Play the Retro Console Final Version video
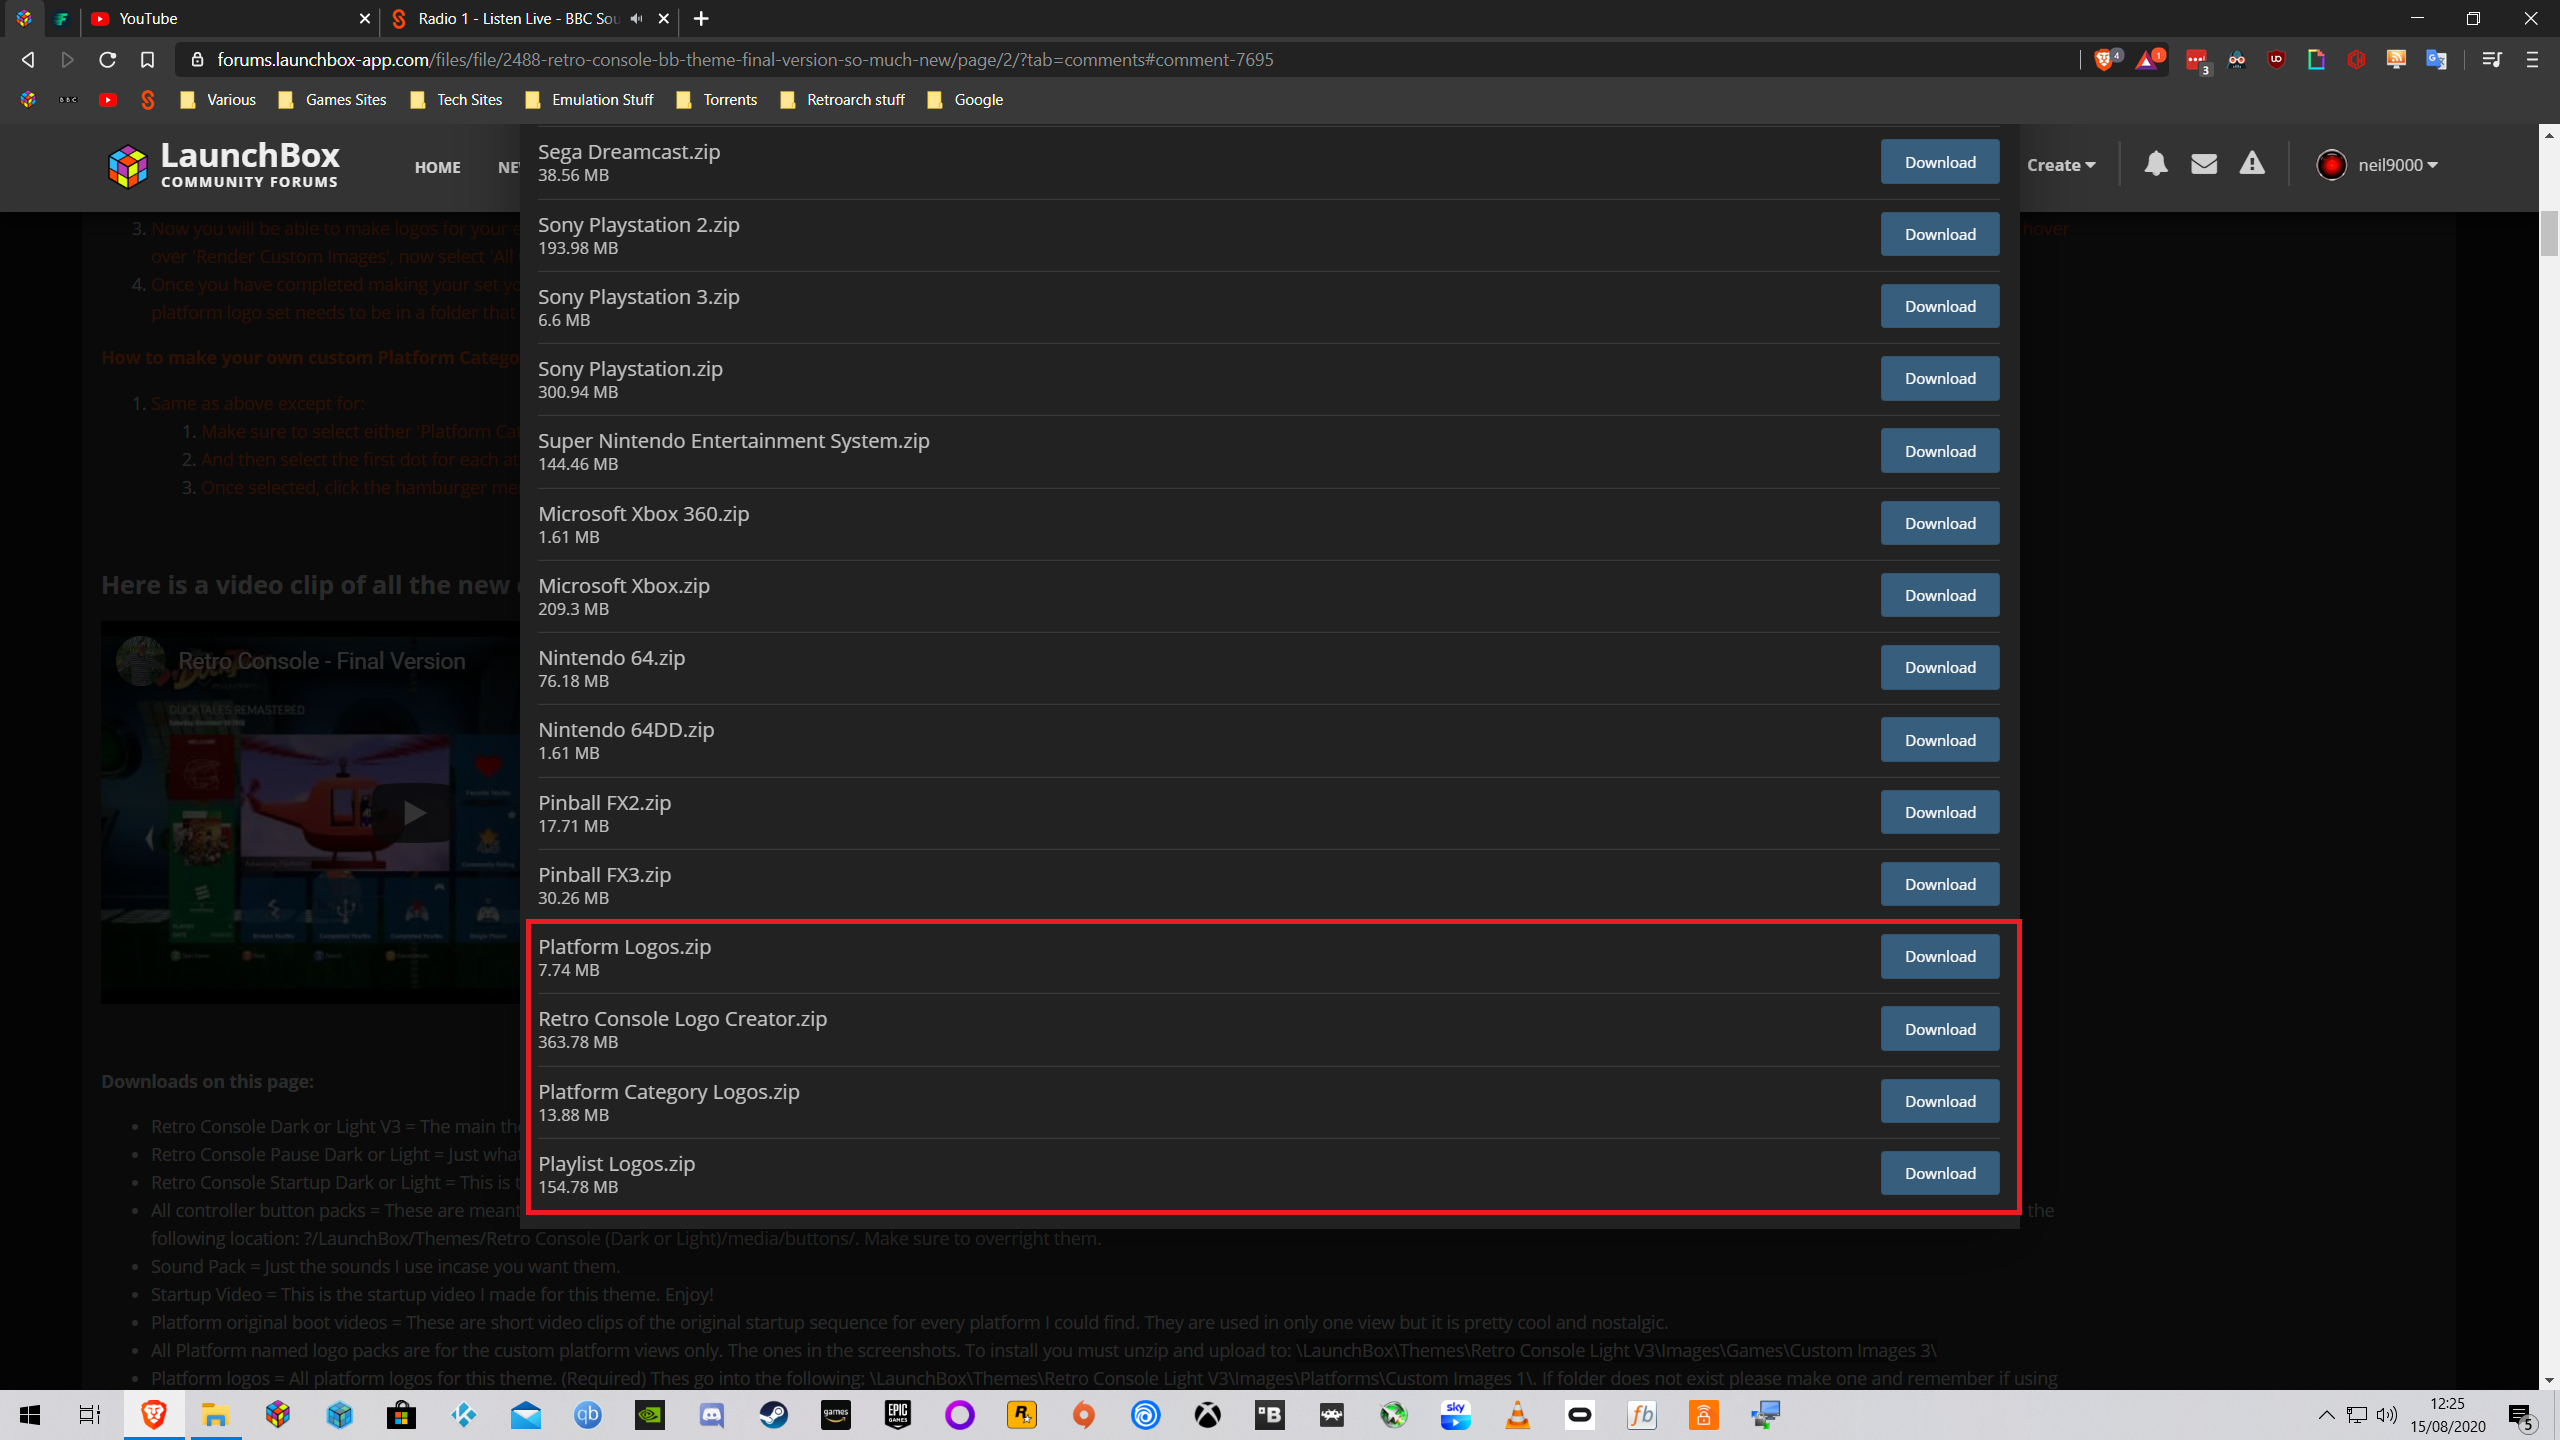2560x1440 pixels. coord(414,812)
